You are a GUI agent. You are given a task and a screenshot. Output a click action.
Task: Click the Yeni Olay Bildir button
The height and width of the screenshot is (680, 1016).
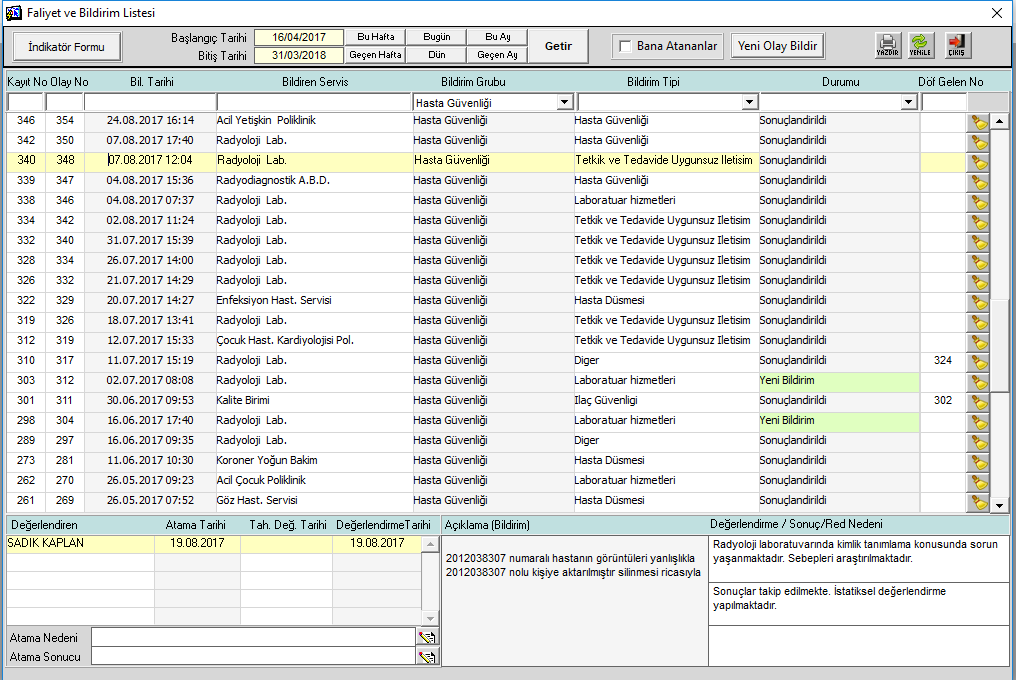coord(777,46)
